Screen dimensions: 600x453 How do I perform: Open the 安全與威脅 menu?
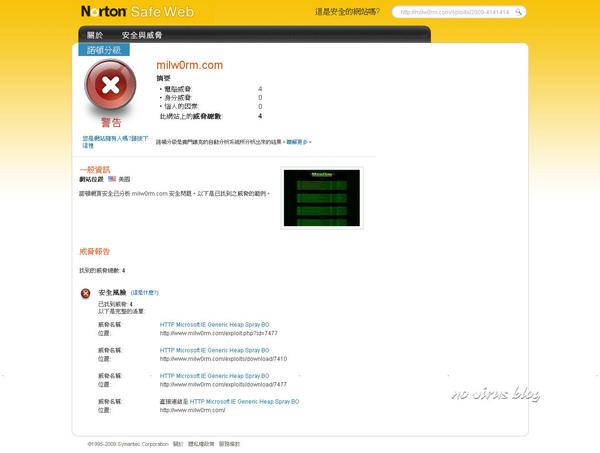coord(142,35)
